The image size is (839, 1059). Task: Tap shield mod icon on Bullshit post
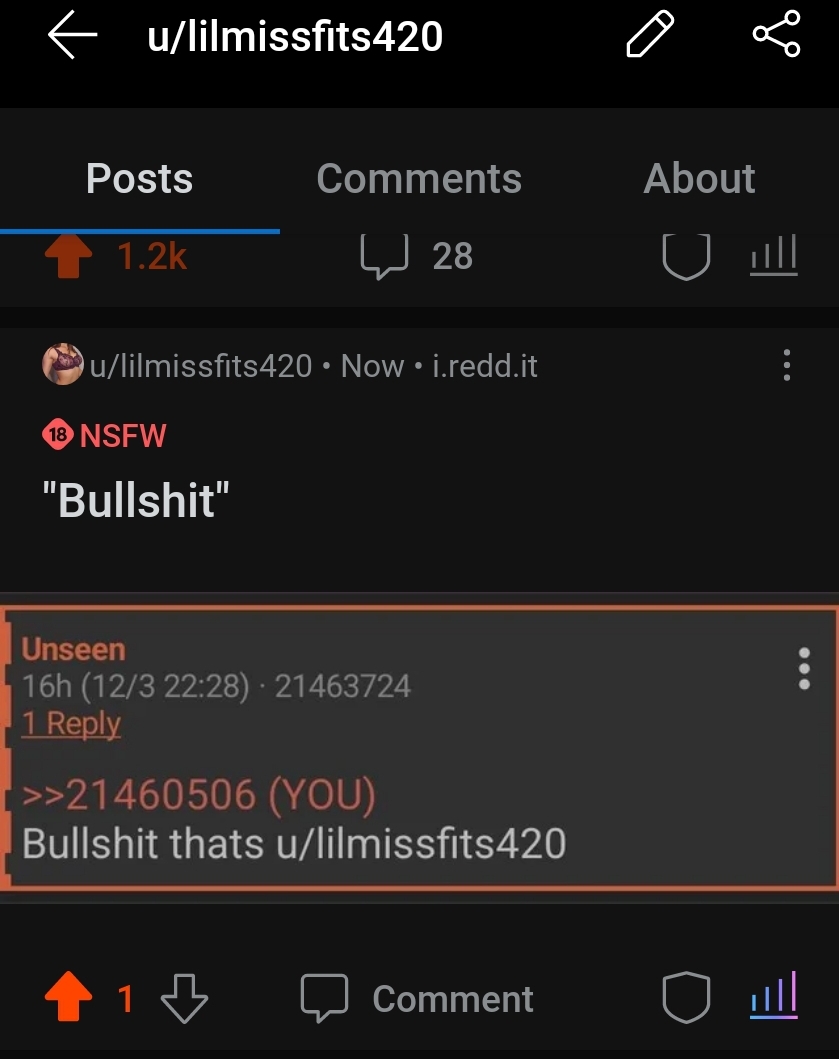[x=686, y=998]
